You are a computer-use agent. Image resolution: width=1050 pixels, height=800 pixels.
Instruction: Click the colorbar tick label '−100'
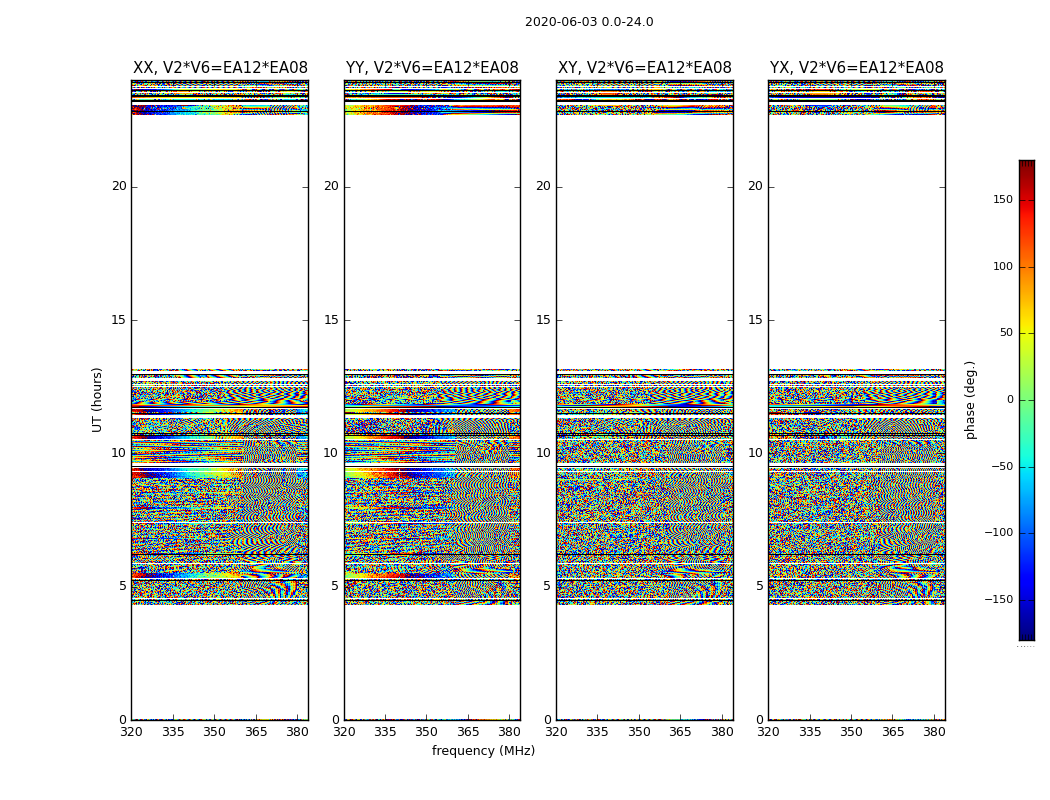999,532
